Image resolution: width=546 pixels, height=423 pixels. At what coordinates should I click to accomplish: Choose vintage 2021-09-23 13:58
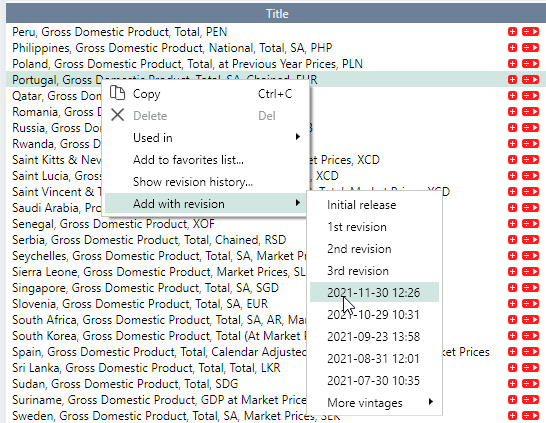coord(373,337)
